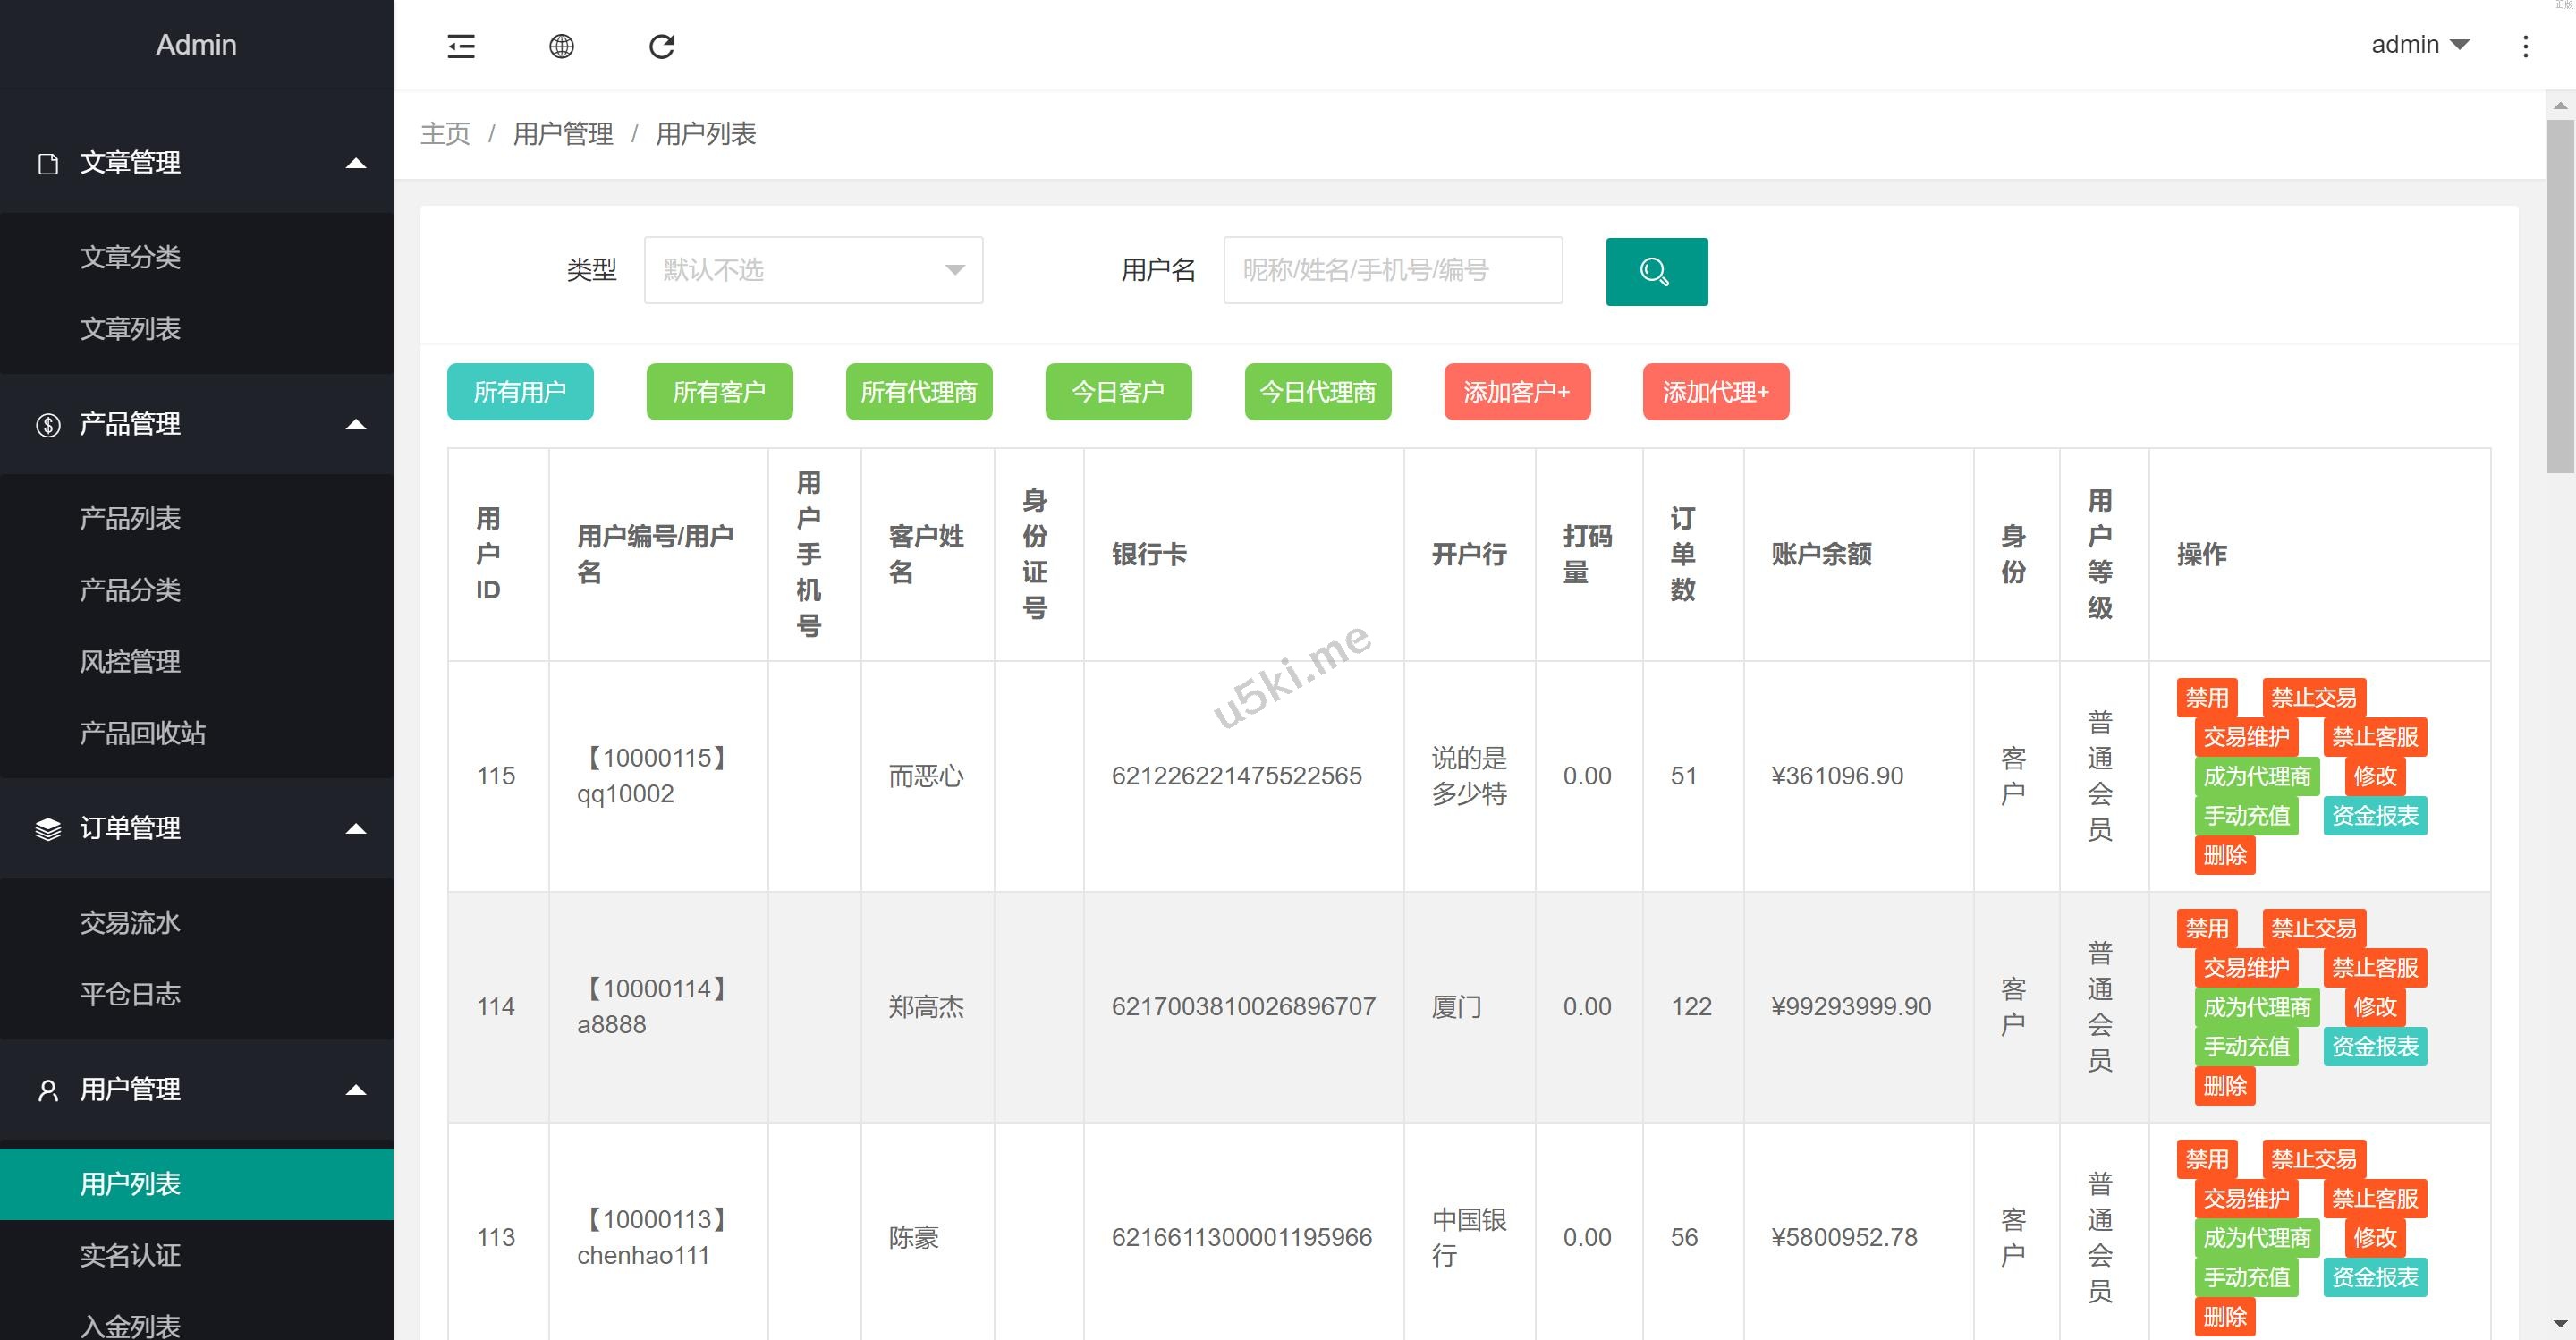Open the 类型 dropdown showing 默认不选
The image size is (2576, 1340).
[x=813, y=270]
